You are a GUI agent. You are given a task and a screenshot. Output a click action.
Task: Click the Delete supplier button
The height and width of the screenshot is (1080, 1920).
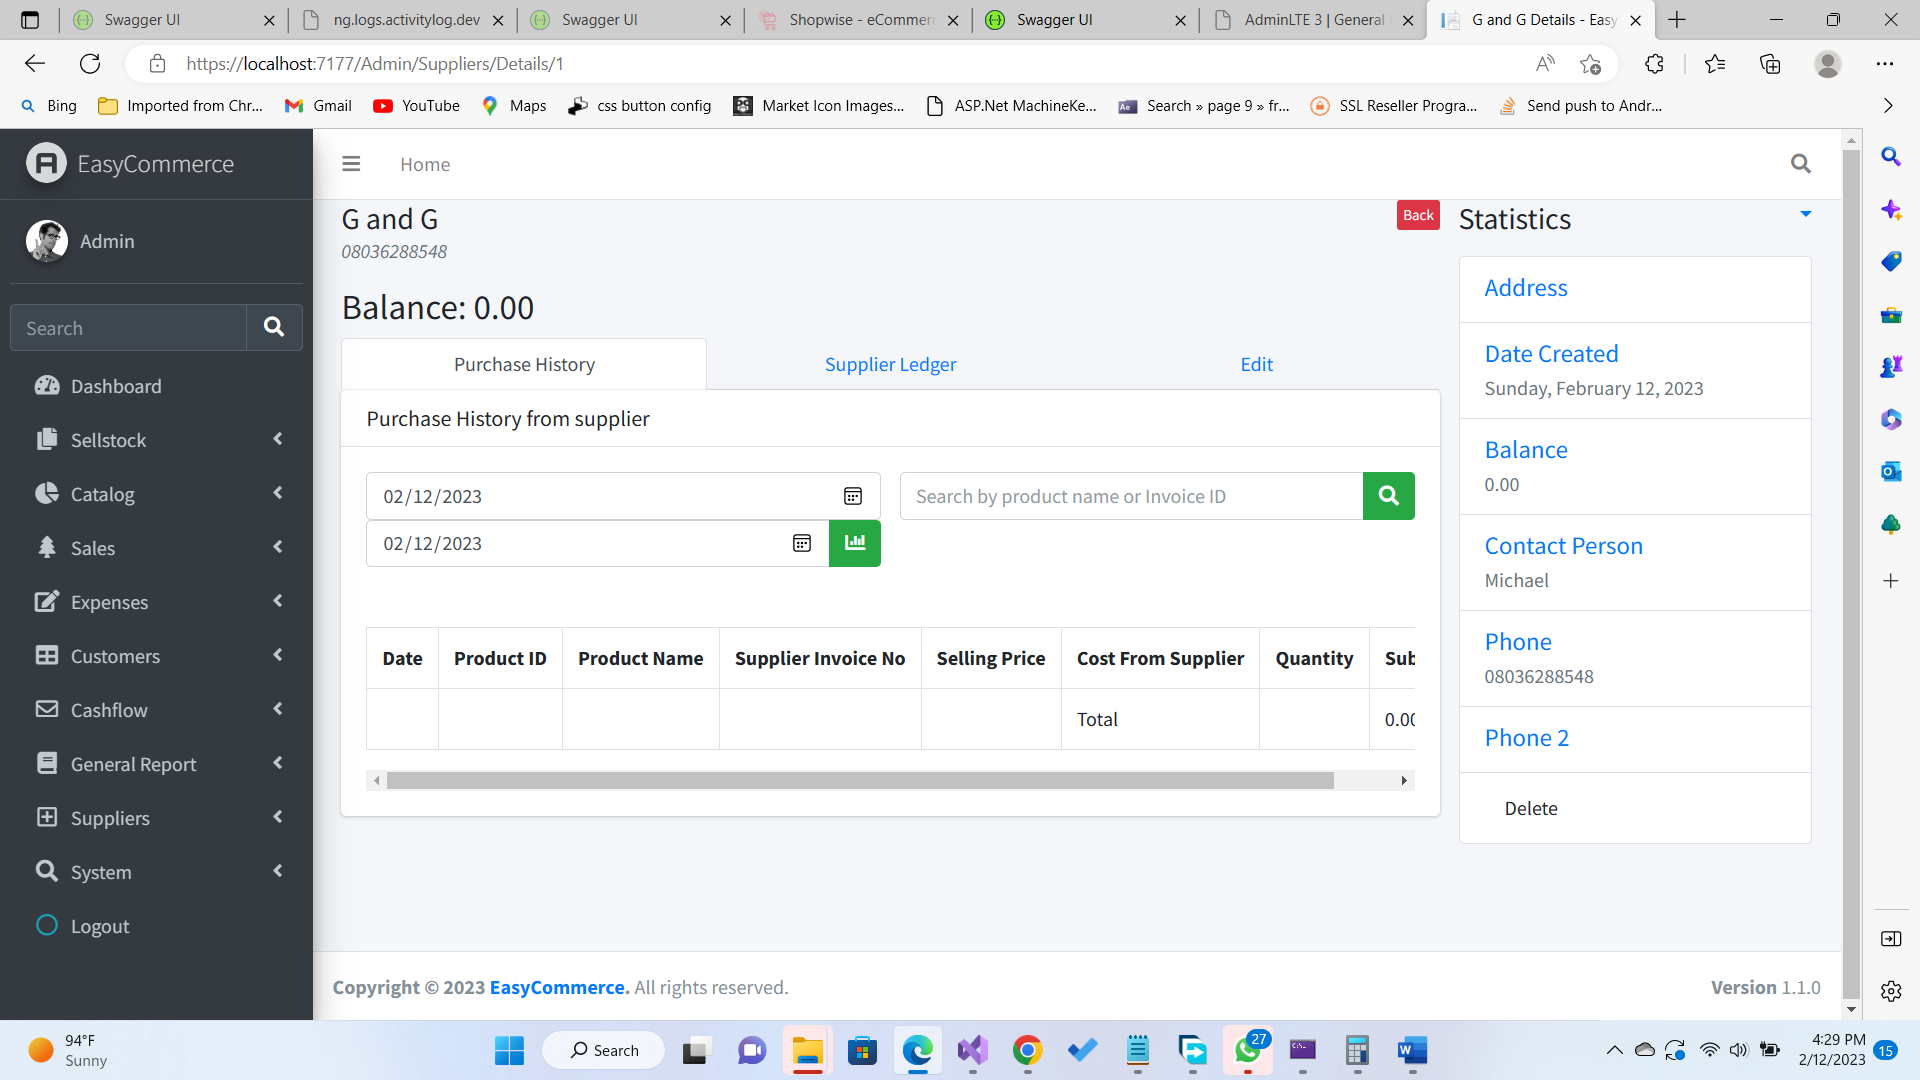[x=1530, y=808]
